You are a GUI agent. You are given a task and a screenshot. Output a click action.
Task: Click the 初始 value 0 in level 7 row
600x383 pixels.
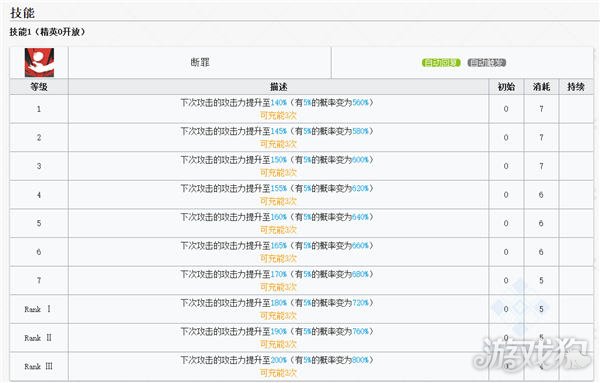[506, 280]
